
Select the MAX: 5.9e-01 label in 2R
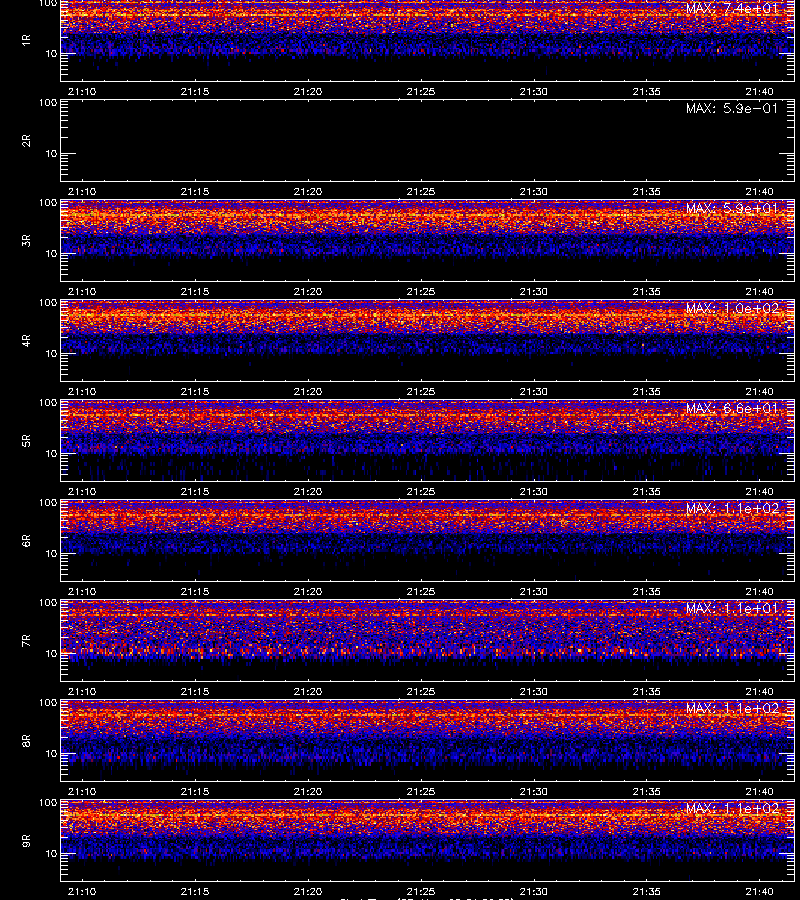point(732,108)
